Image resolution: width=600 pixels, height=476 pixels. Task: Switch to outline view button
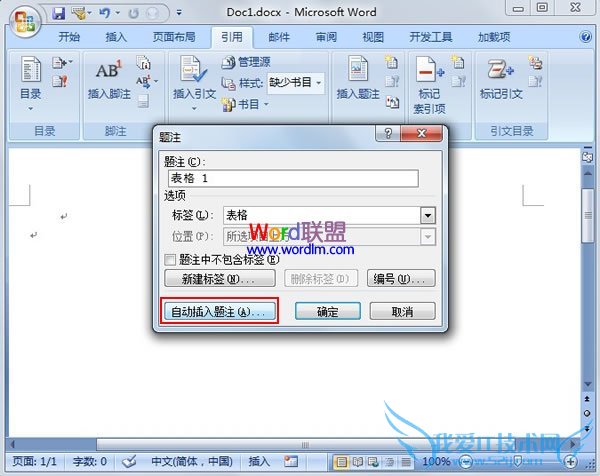[x=390, y=462]
